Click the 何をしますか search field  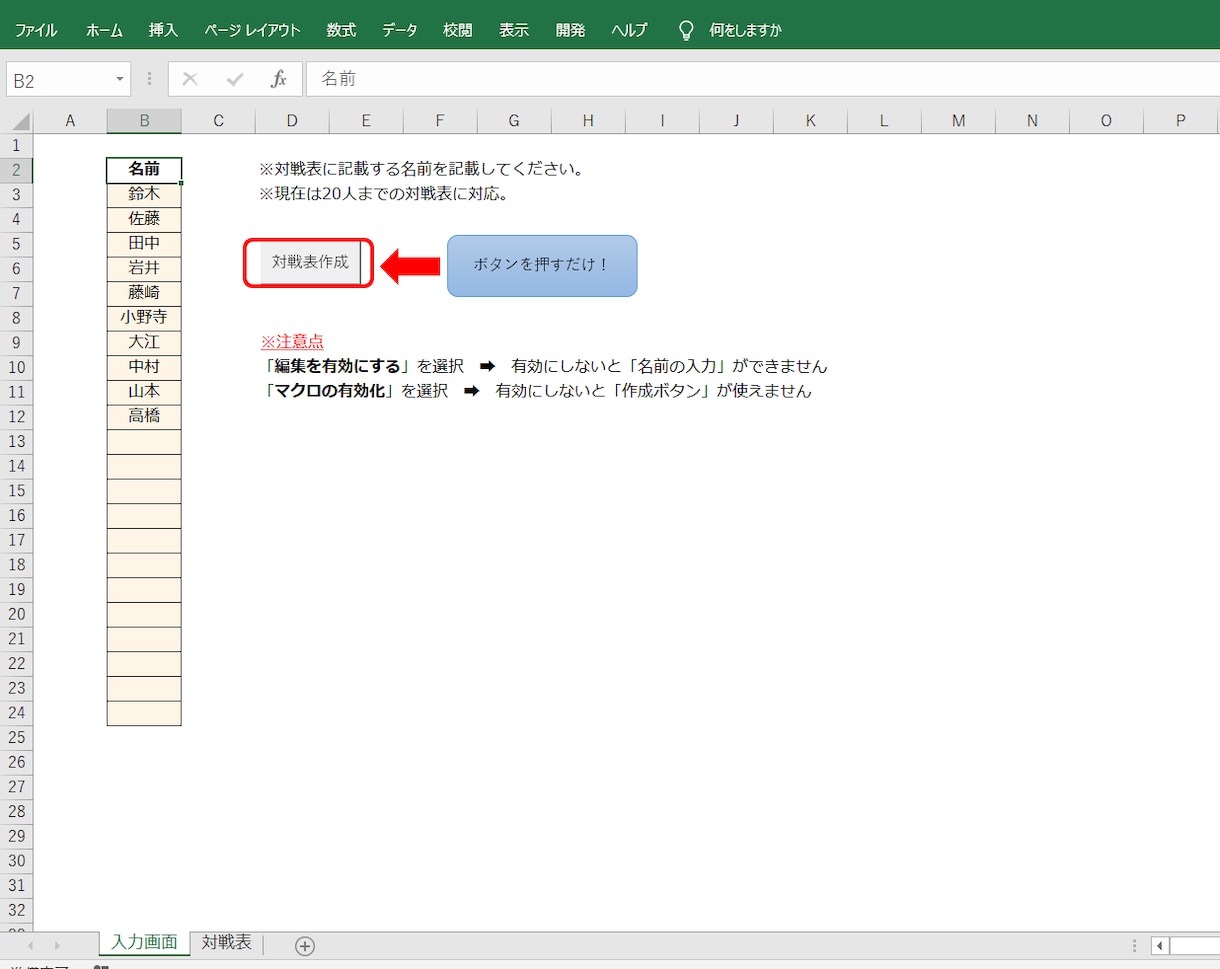point(746,30)
